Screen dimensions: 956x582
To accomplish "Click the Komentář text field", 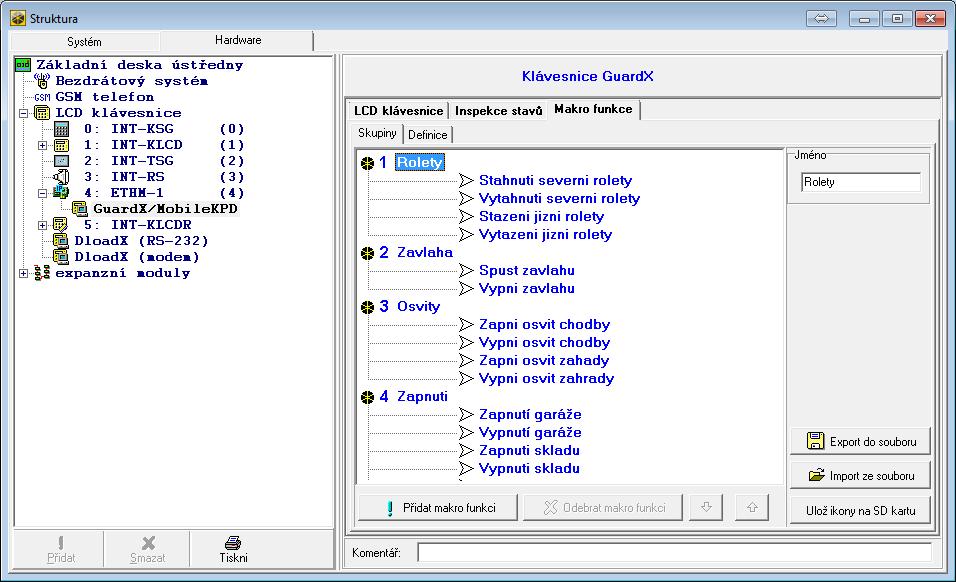I will point(675,553).
